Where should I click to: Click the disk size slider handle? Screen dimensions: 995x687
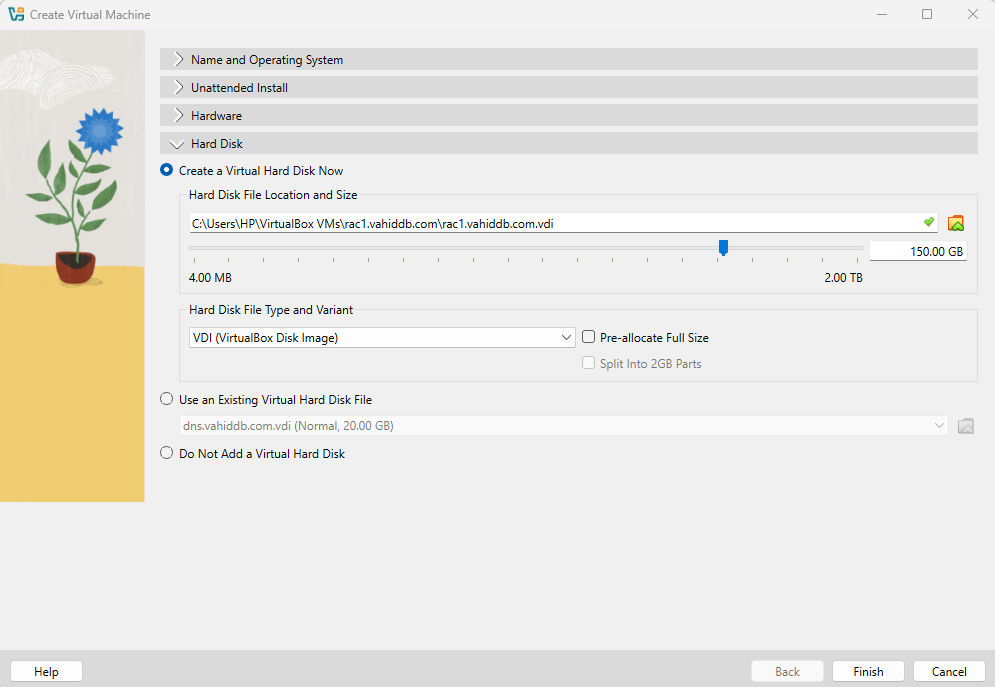pos(723,247)
